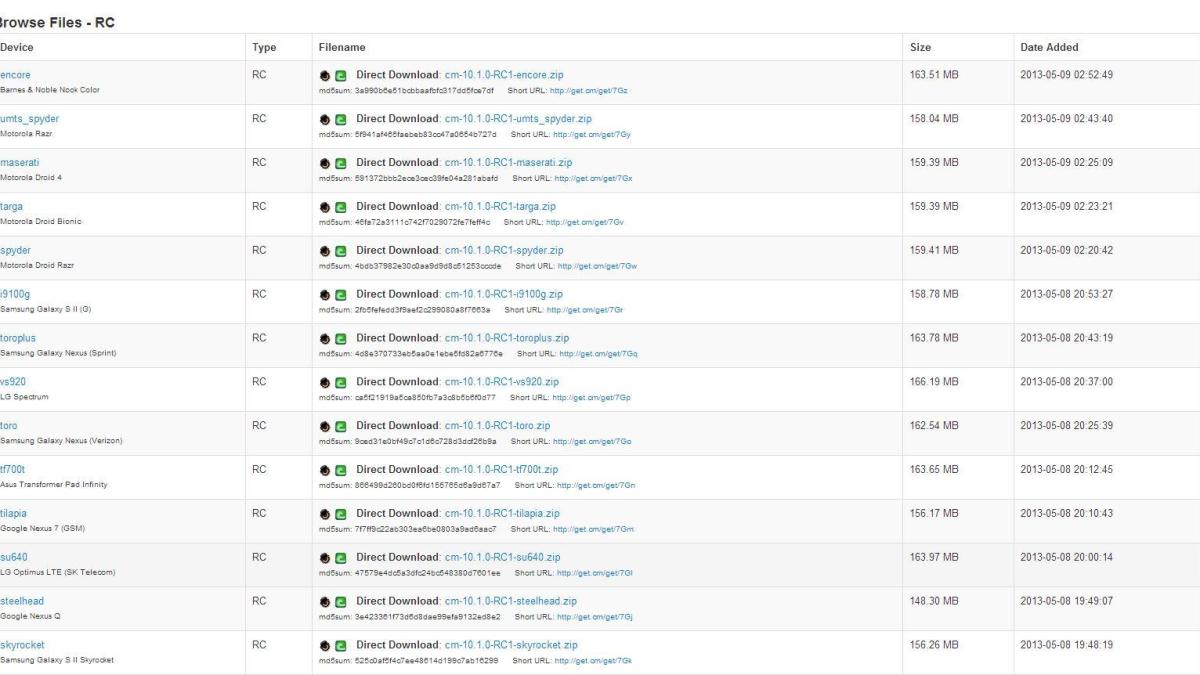Click the black round icon beside targa.zip
This screenshot has width=1200, height=675.
[325, 207]
